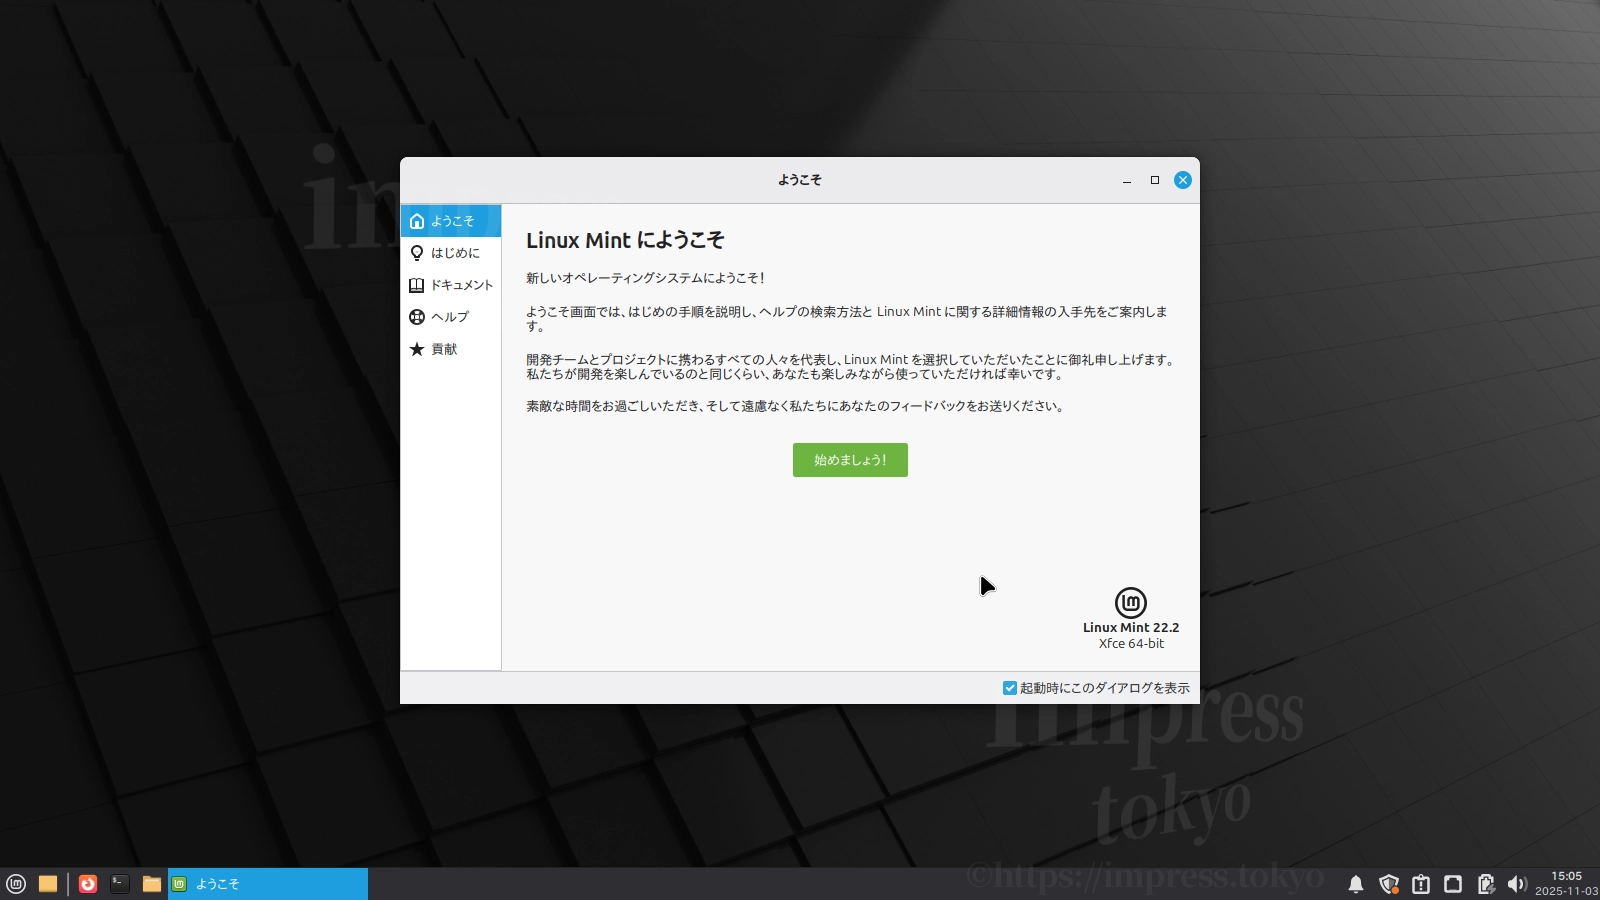Open the power manager battery icon

1486,884
